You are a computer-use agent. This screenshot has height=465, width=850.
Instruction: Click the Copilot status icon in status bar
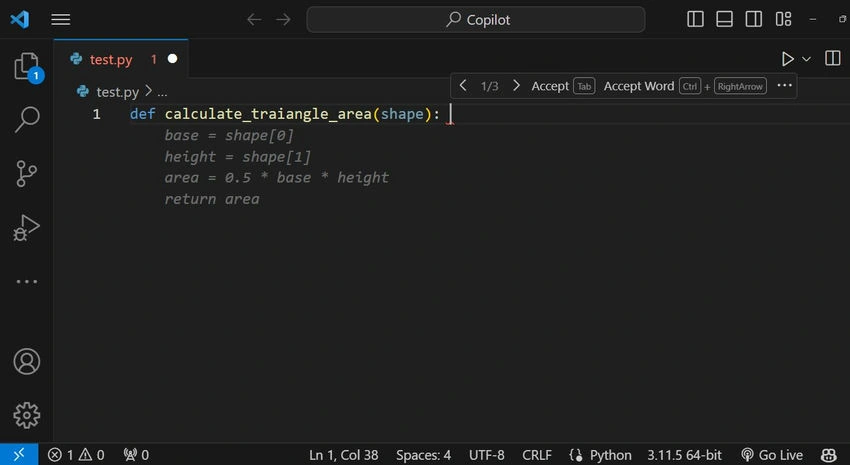click(829, 455)
